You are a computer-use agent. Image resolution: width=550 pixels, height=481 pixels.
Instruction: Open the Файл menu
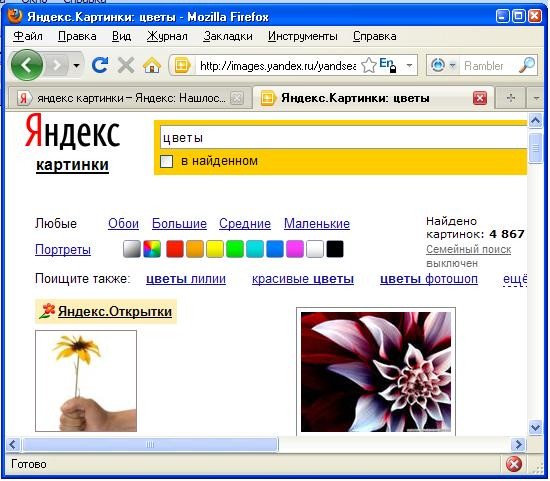click(28, 36)
